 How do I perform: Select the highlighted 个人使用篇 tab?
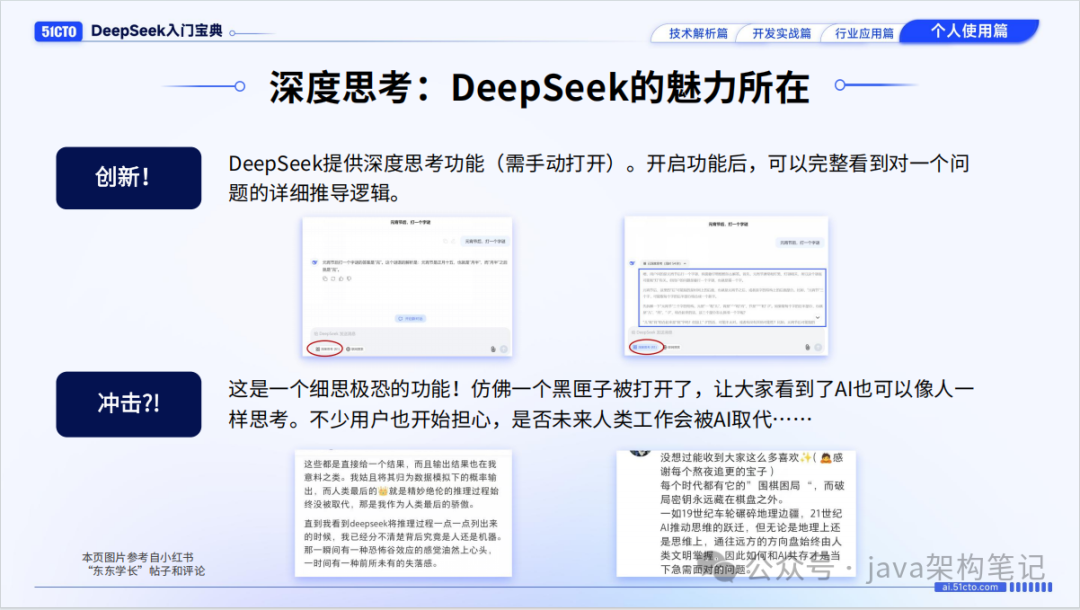[x=969, y=31]
